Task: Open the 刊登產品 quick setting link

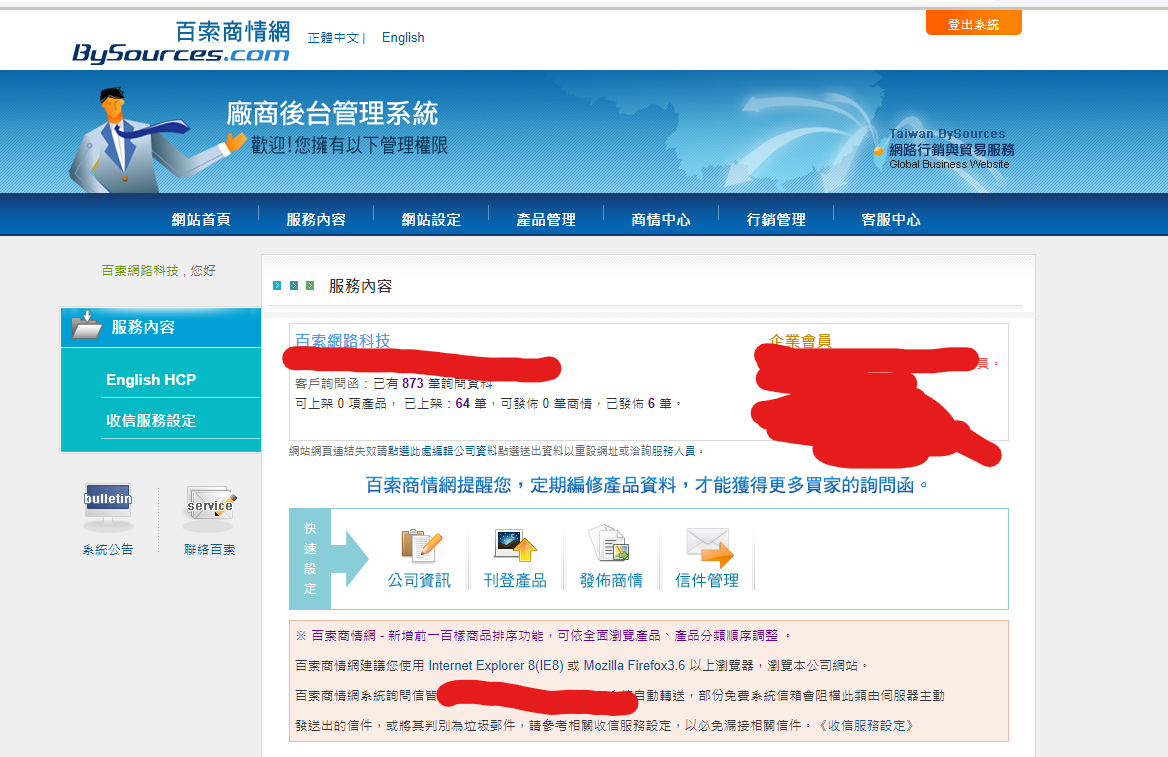Action: [x=515, y=580]
